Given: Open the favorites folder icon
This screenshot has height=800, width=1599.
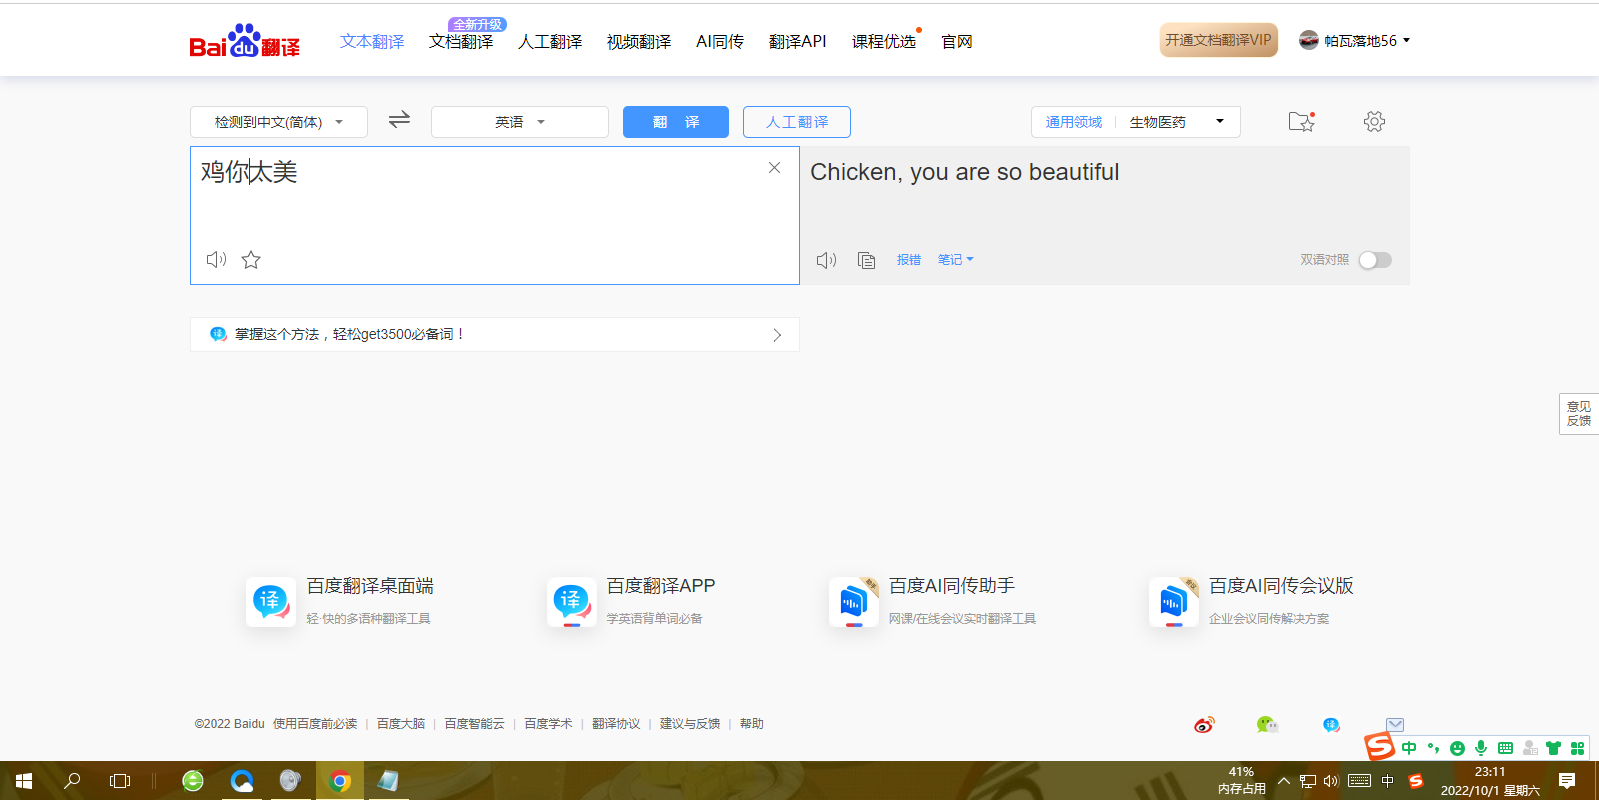Looking at the screenshot, I should point(1301,121).
